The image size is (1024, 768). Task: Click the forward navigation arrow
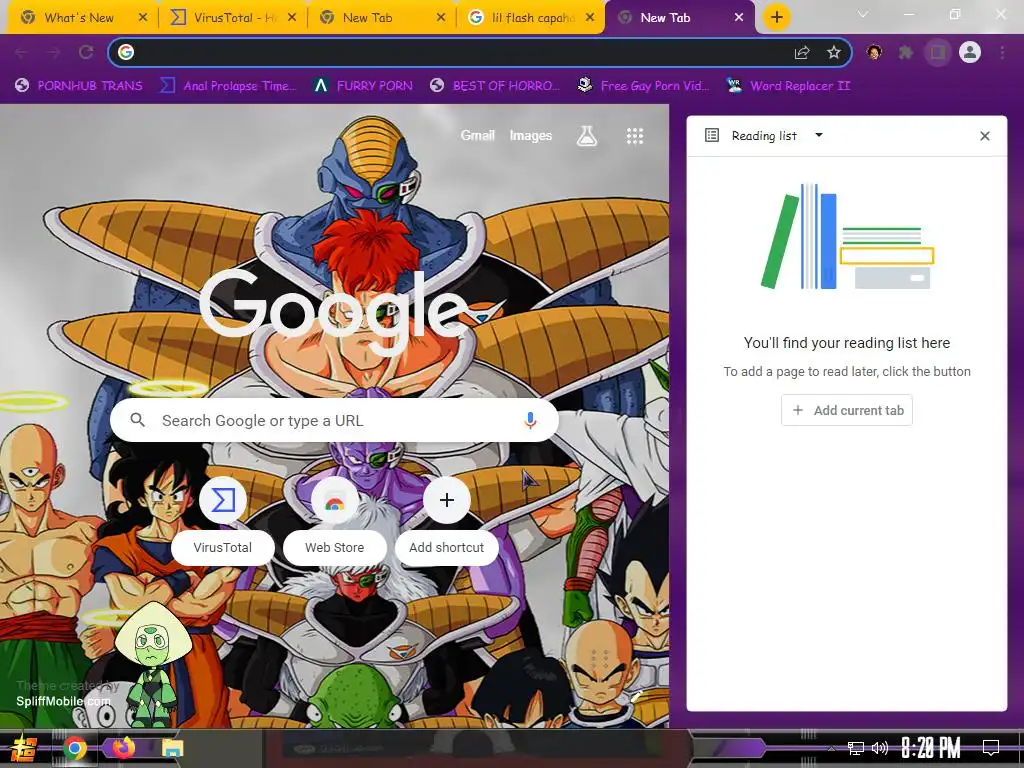pos(54,52)
